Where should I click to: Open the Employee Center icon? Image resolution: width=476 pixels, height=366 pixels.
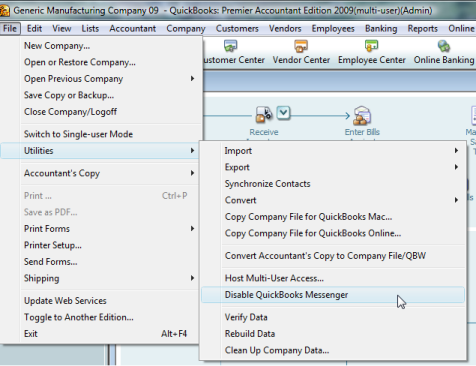pos(371,46)
